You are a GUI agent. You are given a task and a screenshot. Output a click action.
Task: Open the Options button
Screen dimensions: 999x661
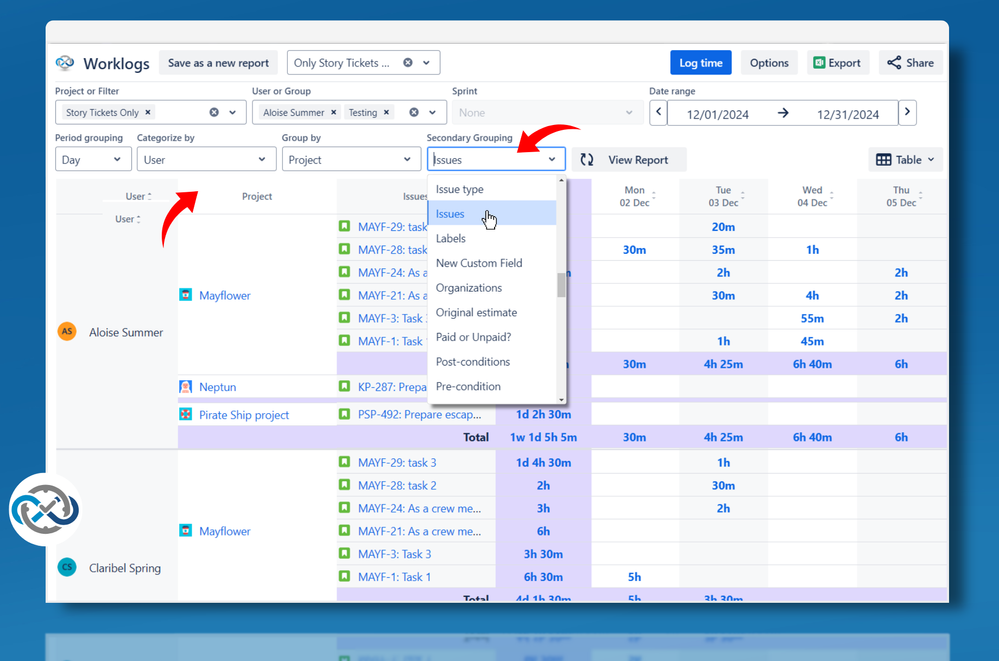click(x=769, y=62)
